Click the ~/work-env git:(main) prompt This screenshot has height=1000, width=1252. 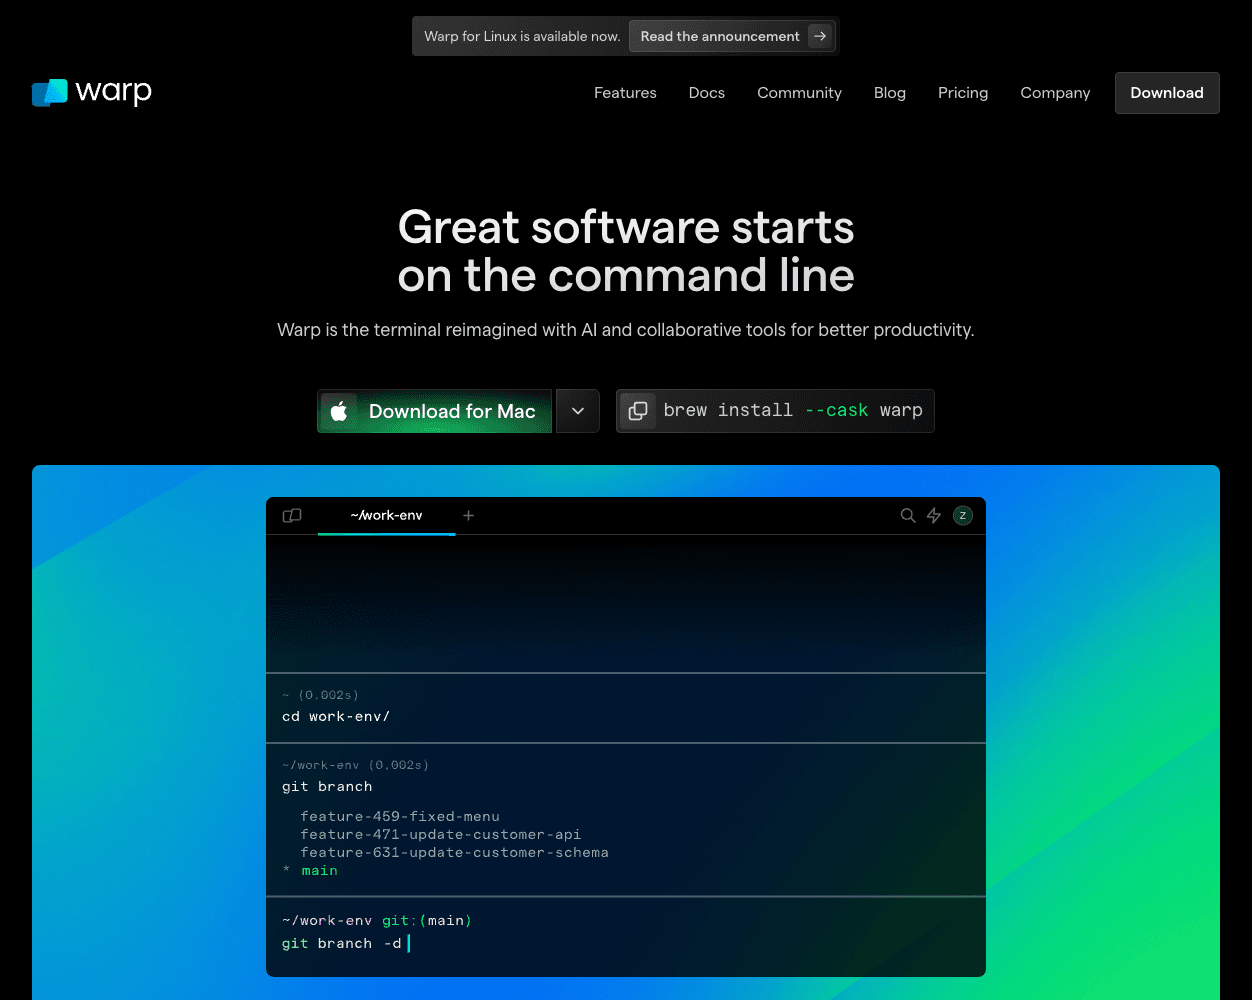(x=376, y=920)
